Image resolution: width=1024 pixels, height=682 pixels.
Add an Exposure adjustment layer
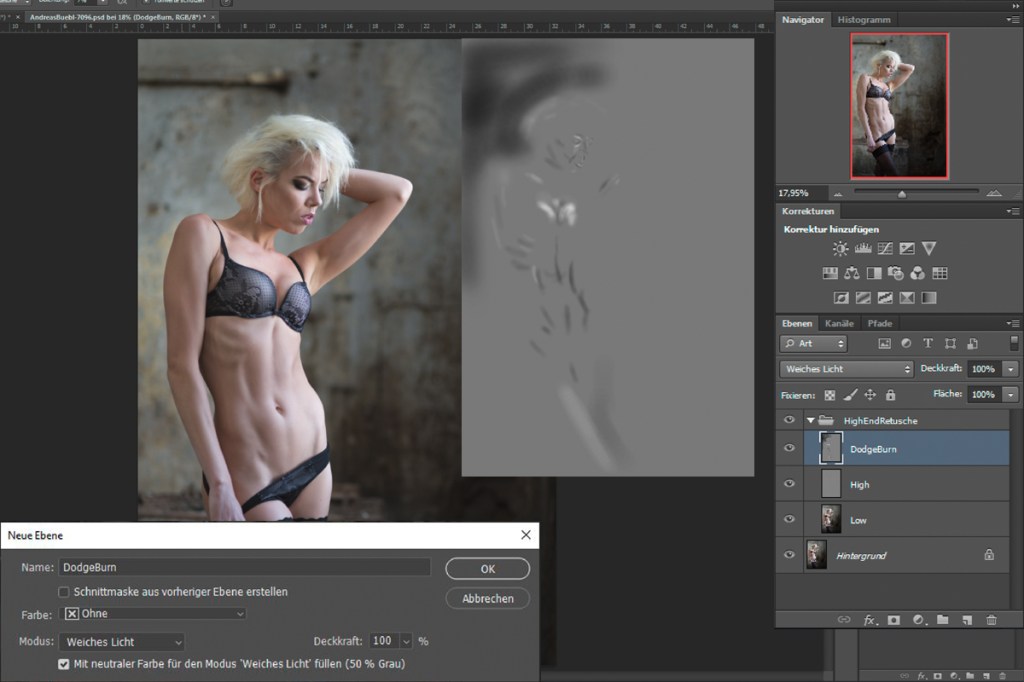(x=906, y=248)
